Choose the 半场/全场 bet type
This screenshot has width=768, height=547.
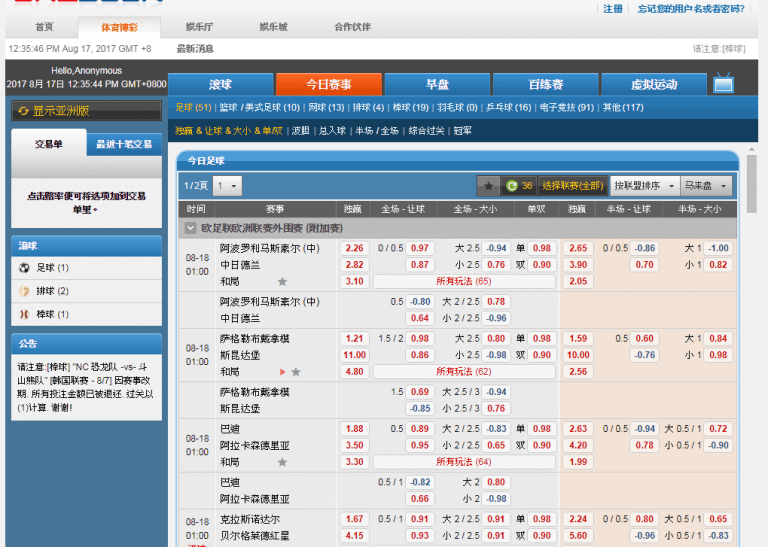pyautogui.click(x=377, y=131)
